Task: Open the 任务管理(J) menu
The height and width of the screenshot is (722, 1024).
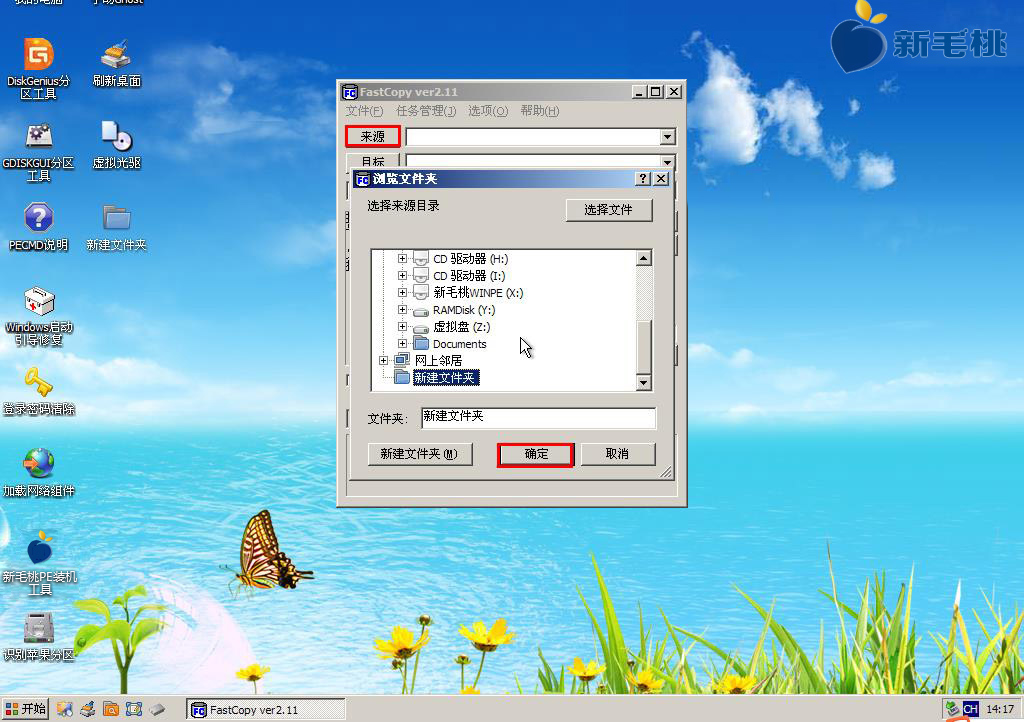Action: (426, 111)
